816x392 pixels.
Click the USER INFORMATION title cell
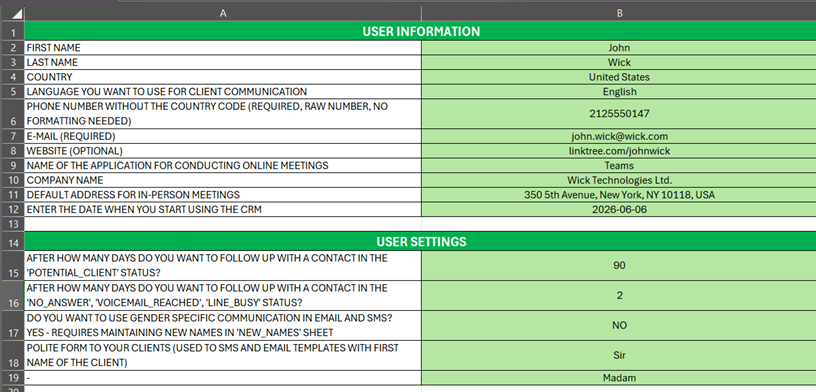[x=420, y=31]
